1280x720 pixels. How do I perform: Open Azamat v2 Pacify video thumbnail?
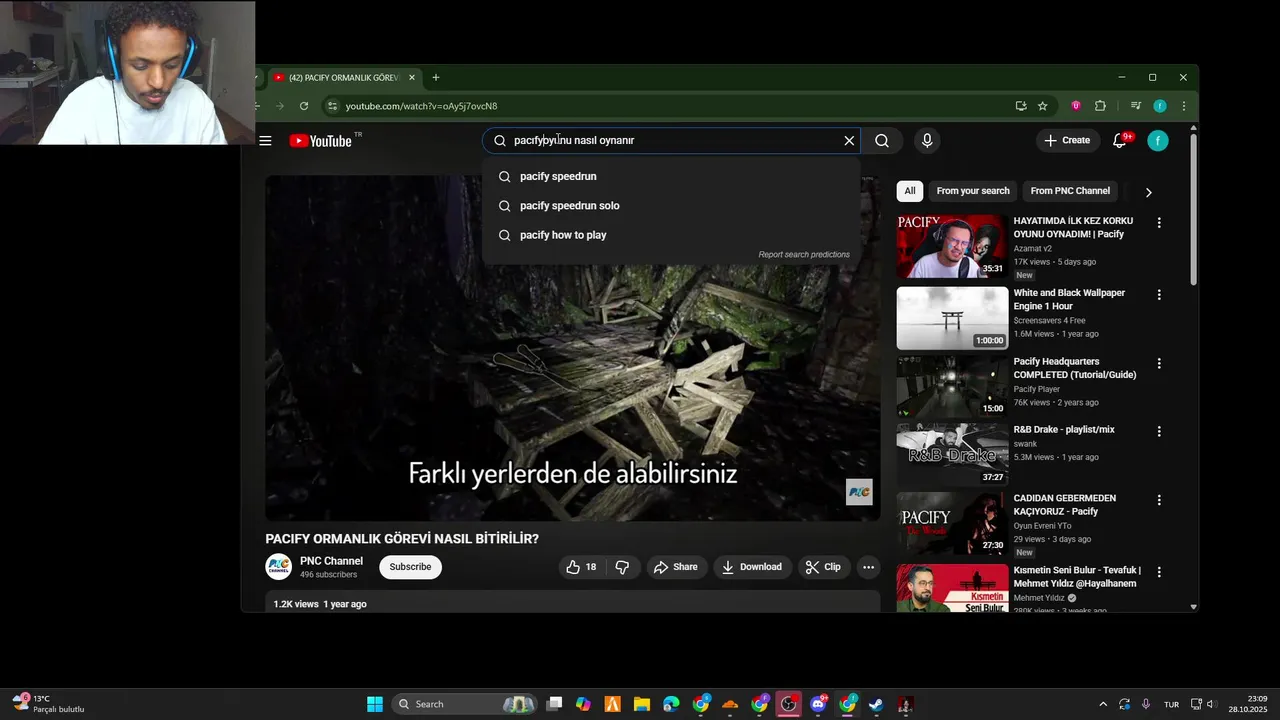coord(952,247)
